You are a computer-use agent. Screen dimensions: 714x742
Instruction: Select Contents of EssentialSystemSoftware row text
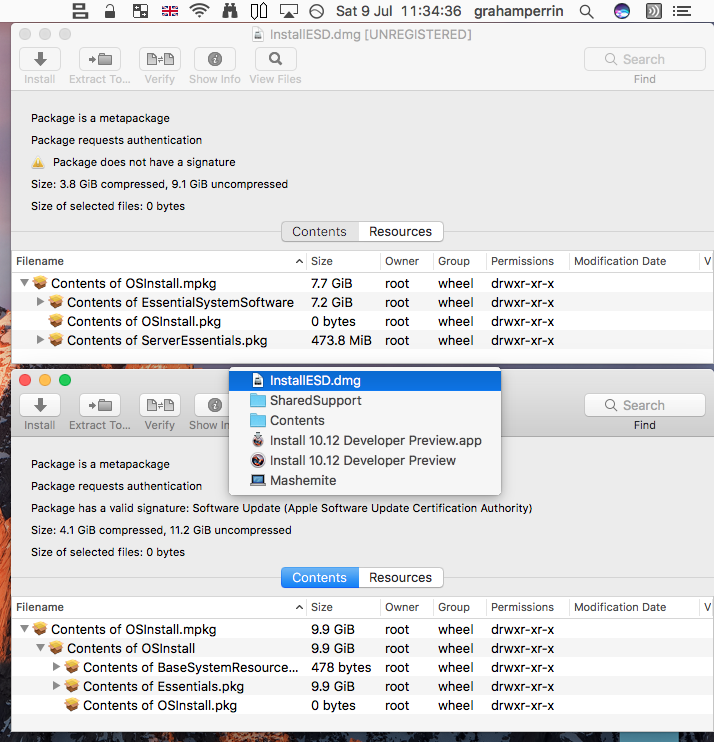tap(180, 302)
